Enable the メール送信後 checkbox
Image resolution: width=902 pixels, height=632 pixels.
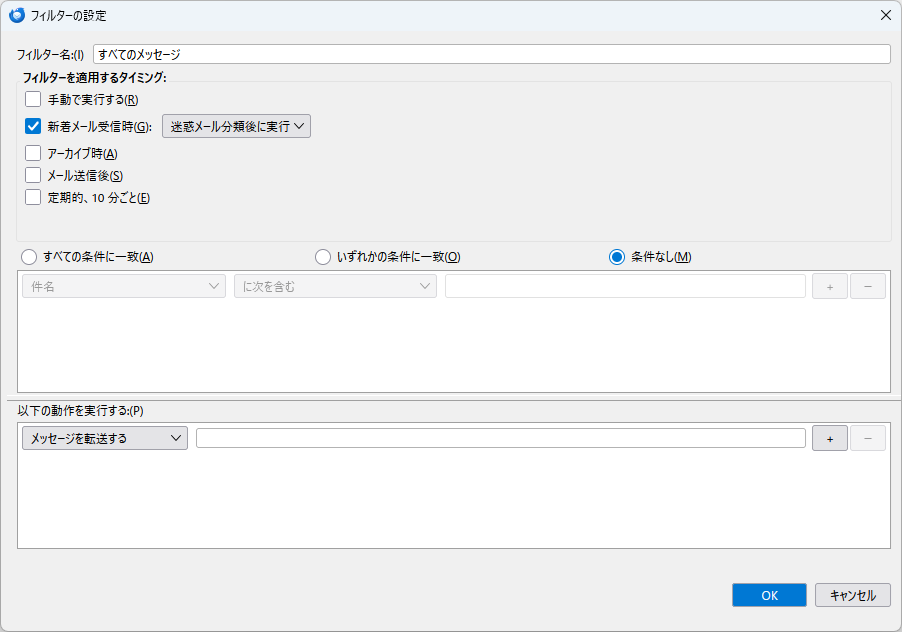33,175
